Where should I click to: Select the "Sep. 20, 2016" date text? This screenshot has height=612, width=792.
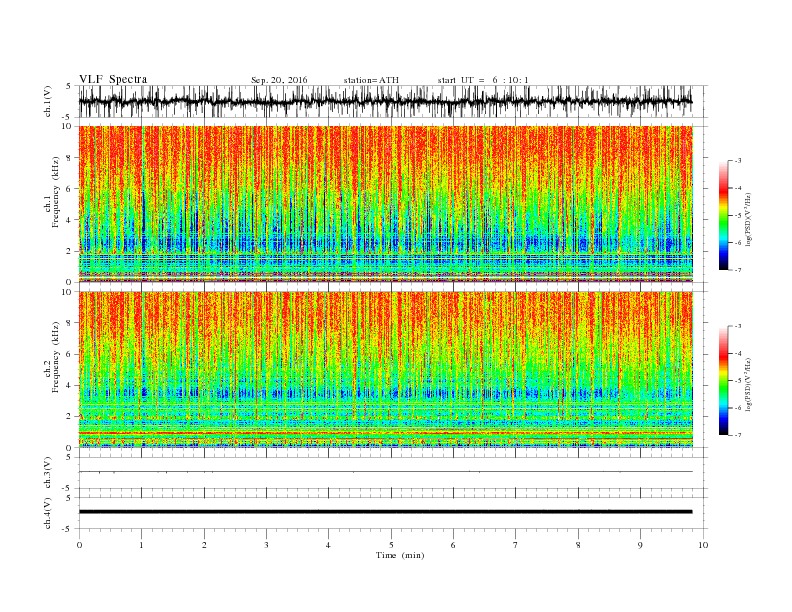click(279, 80)
